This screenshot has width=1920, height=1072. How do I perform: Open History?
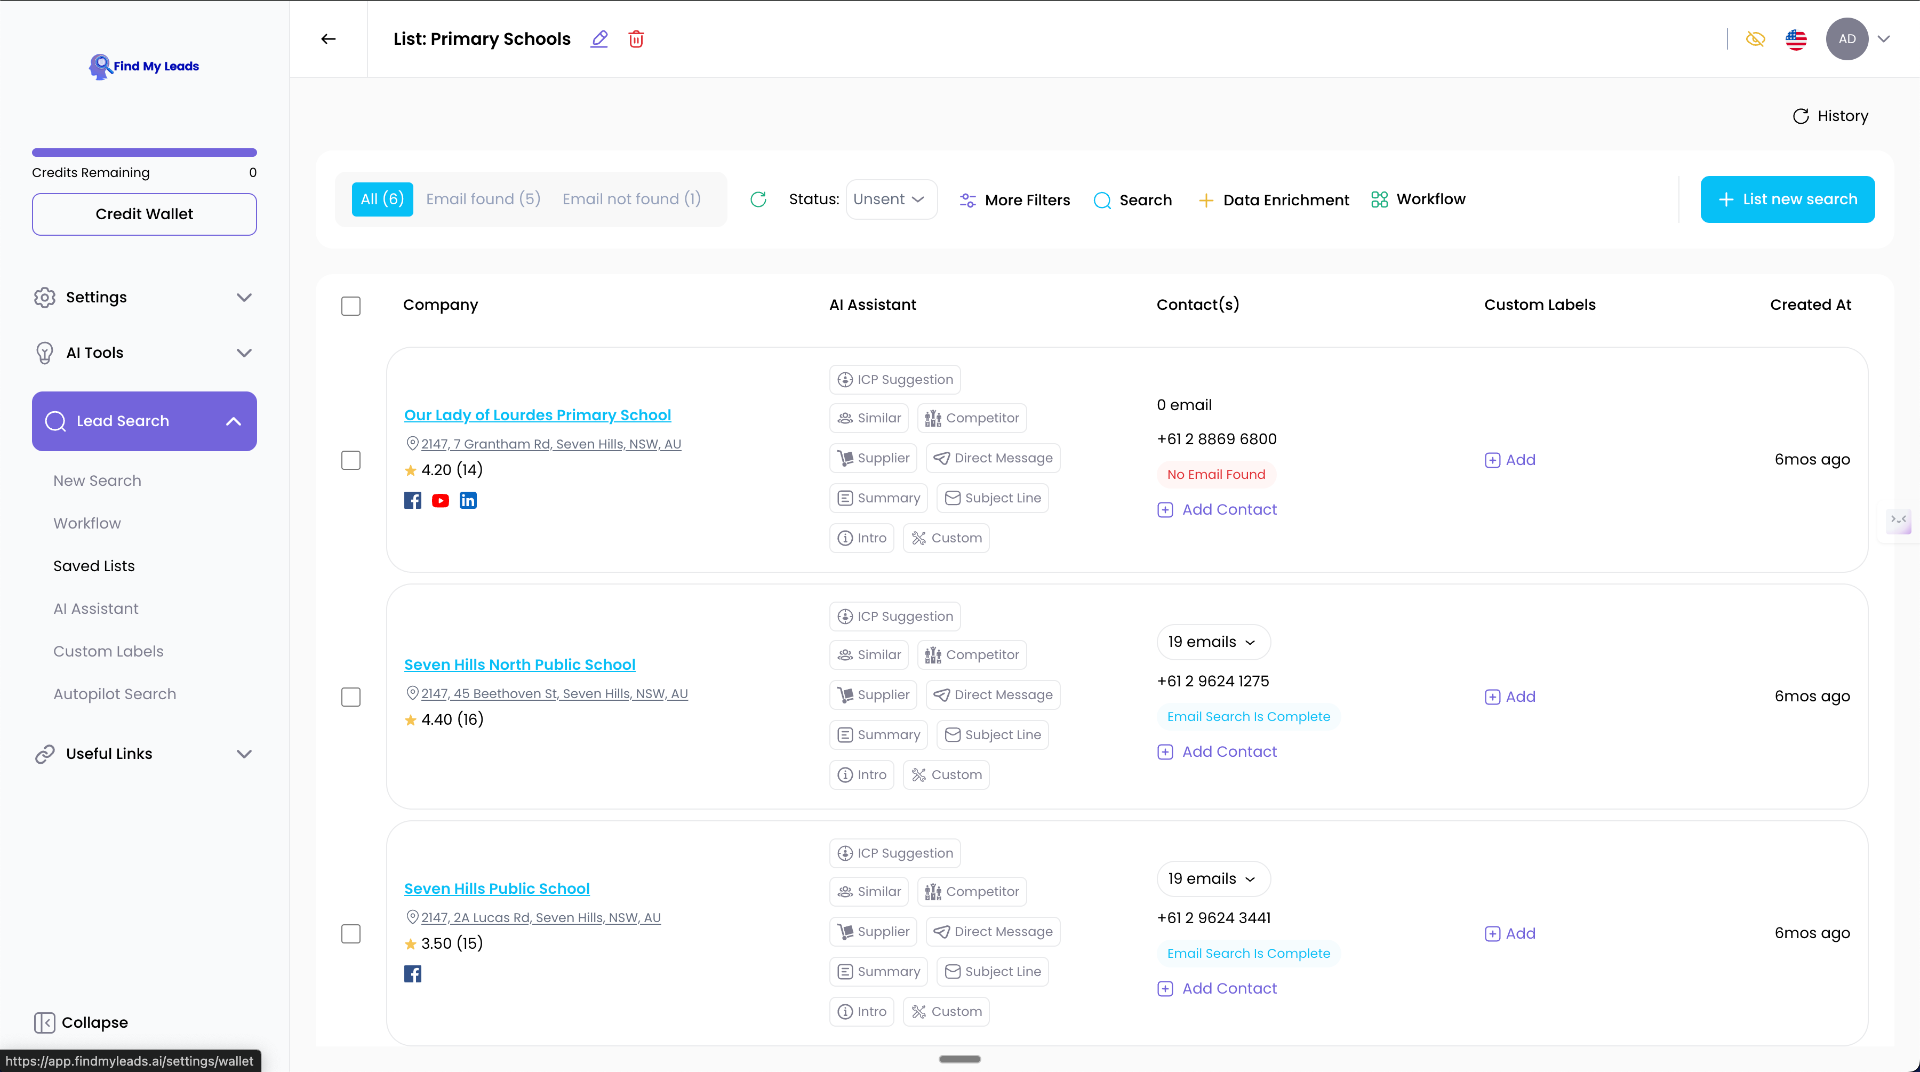[x=1830, y=116]
